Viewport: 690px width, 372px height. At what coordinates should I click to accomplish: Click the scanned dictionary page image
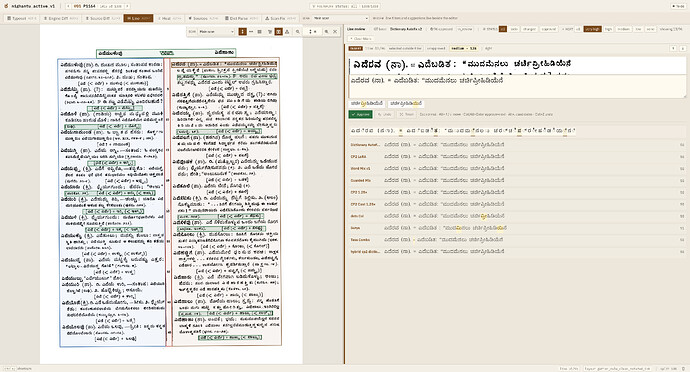pos(171,195)
